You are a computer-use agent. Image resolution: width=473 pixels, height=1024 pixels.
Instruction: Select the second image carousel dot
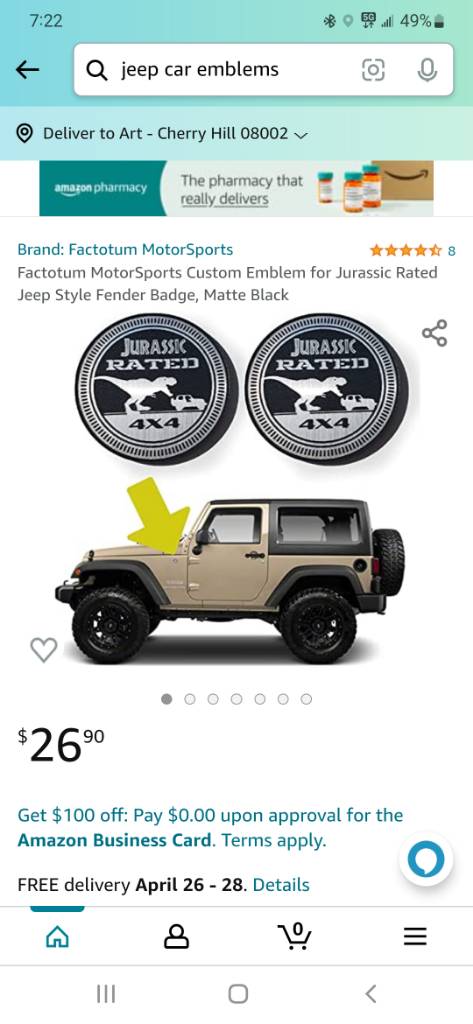[x=190, y=699]
